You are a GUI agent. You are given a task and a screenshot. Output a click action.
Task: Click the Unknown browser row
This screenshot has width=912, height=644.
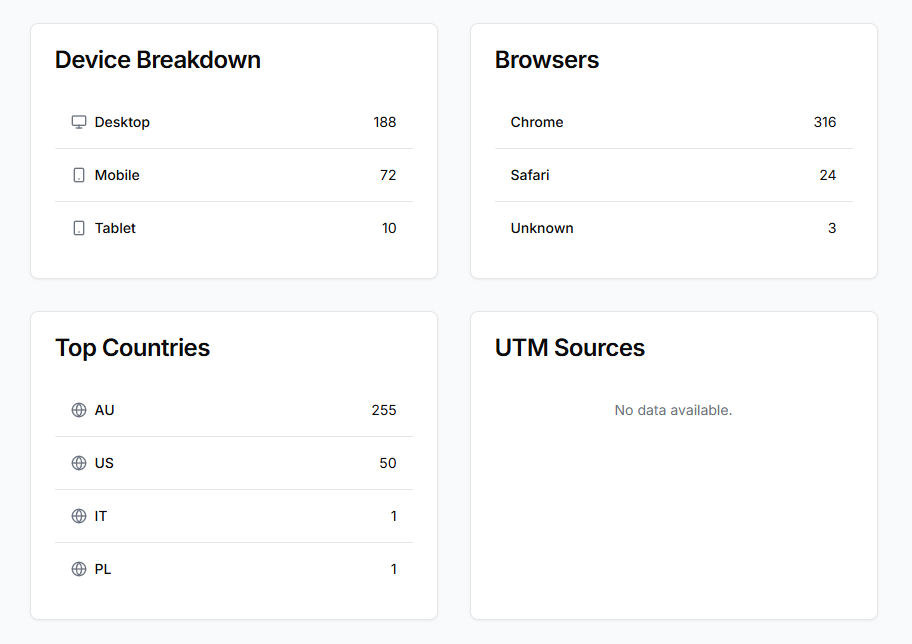[x=673, y=228]
